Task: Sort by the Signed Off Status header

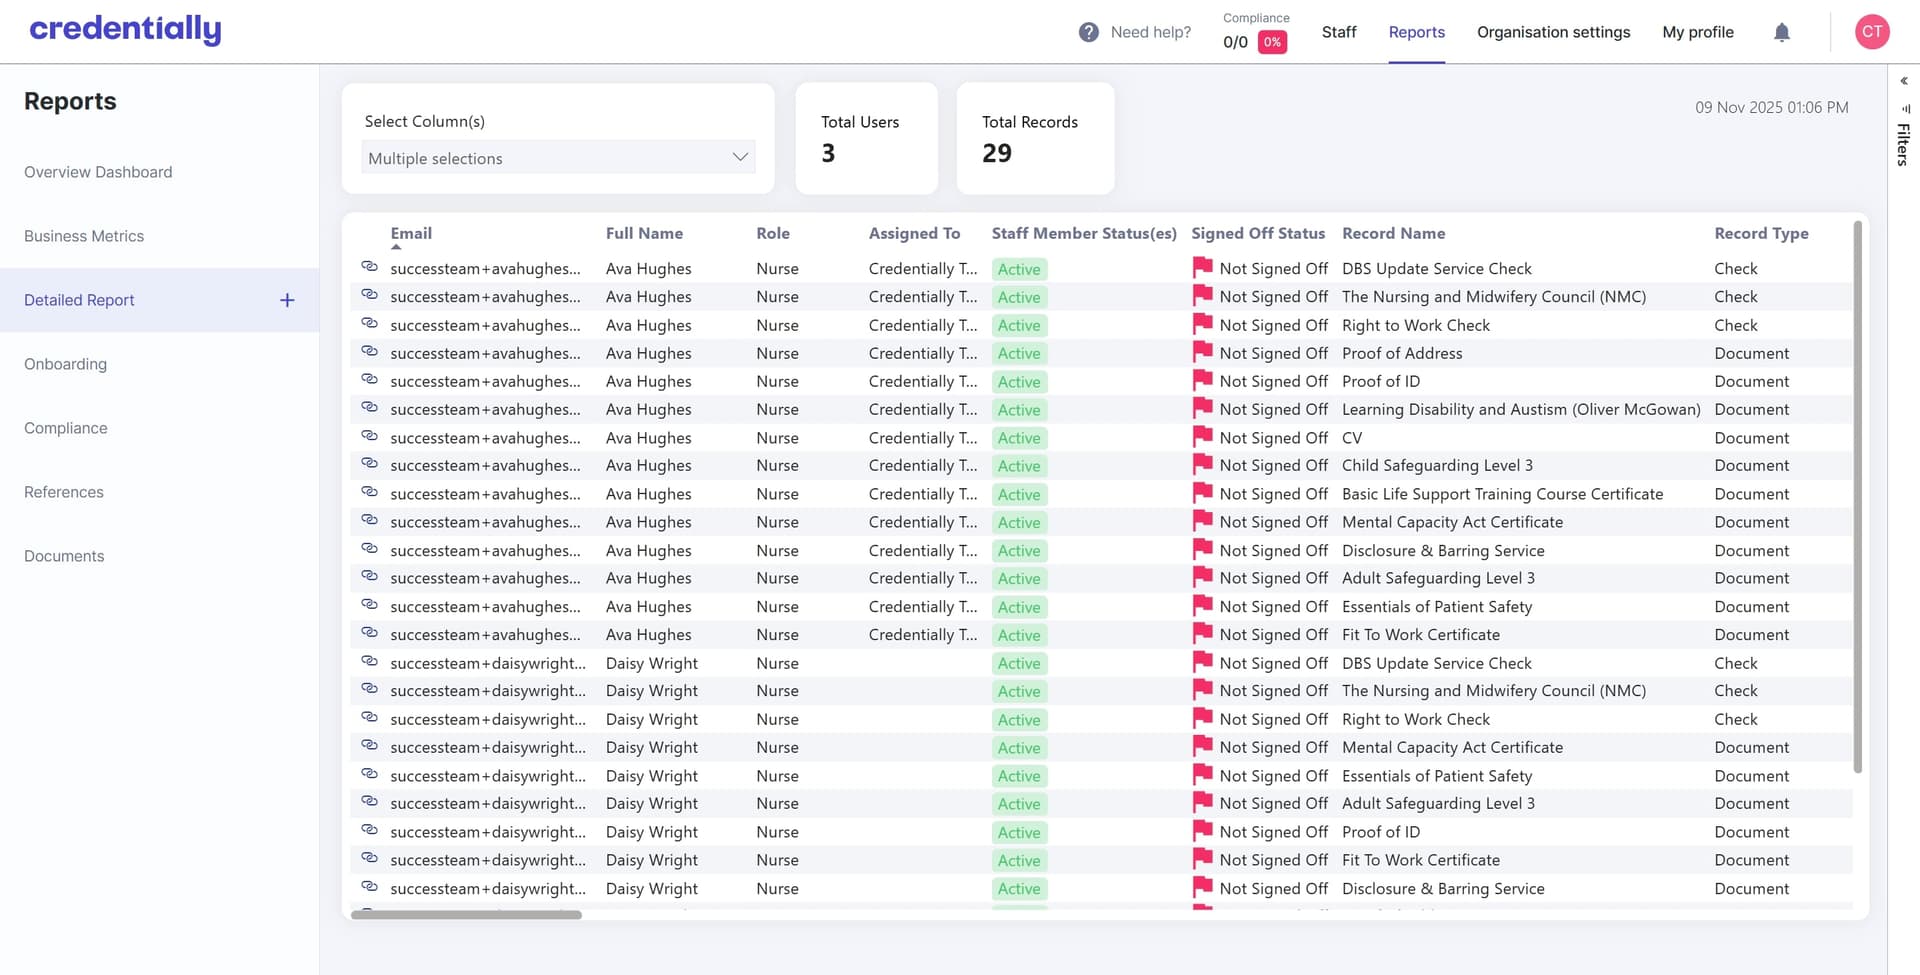Action: tap(1258, 233)
